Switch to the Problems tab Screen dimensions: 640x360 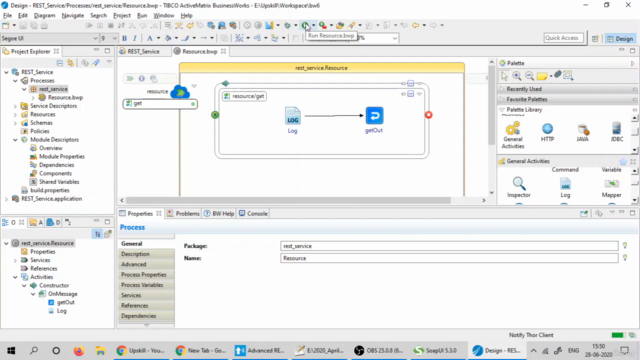(183, 214)
